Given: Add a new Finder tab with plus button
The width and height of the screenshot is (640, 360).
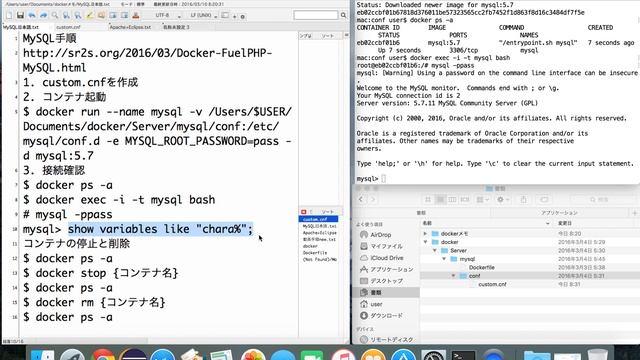Looking at the screenshot, I should coord(634,213).
